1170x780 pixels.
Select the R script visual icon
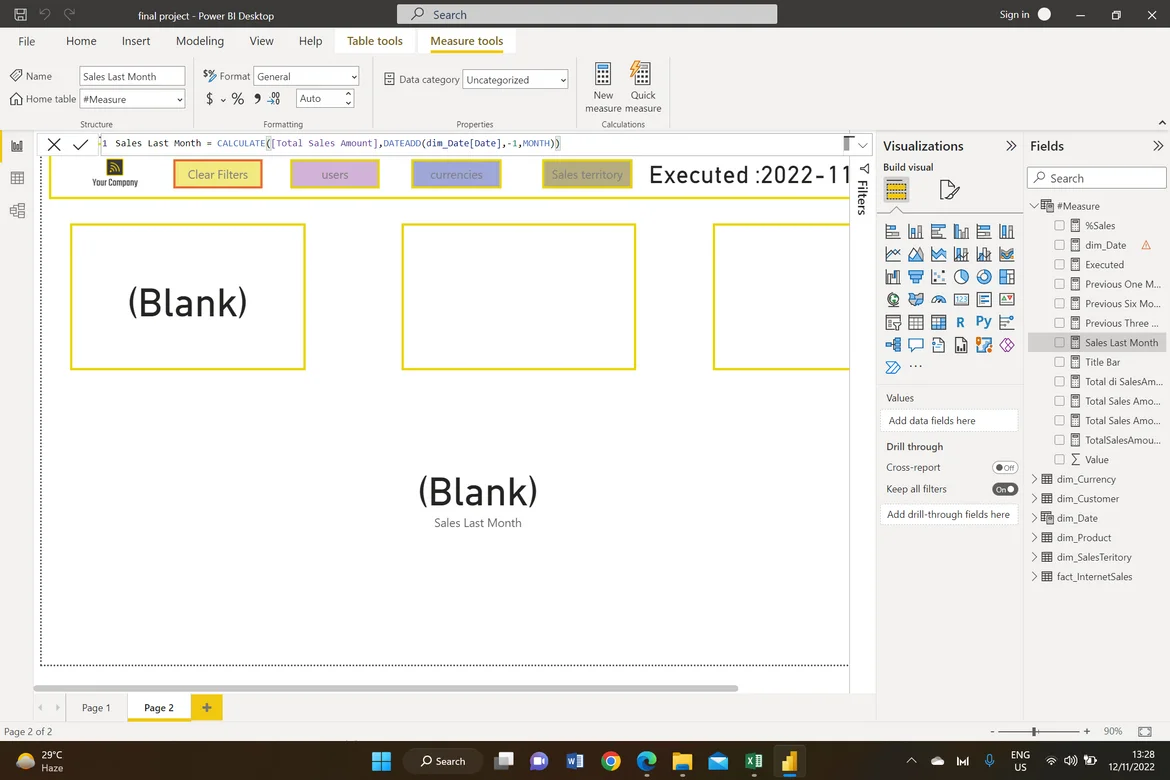click(x=960, y=322)
